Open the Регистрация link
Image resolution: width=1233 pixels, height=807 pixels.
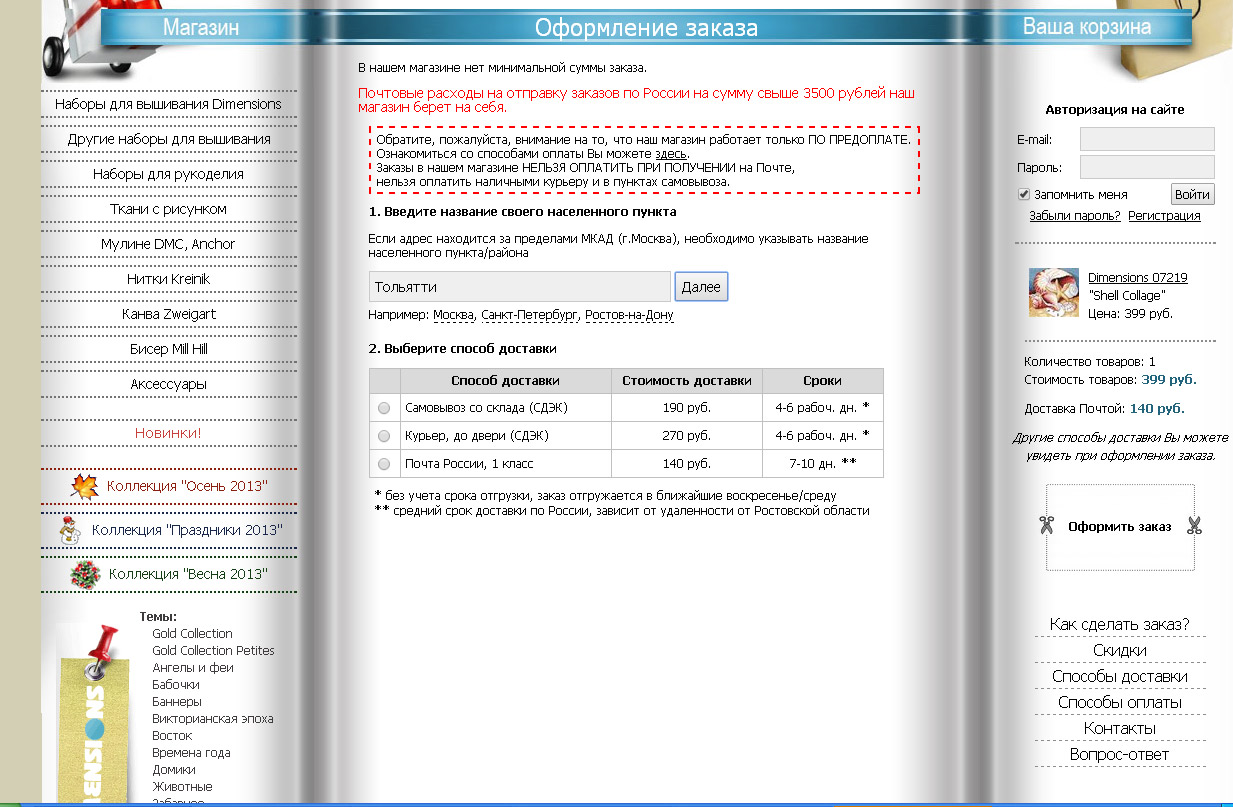1164,216
